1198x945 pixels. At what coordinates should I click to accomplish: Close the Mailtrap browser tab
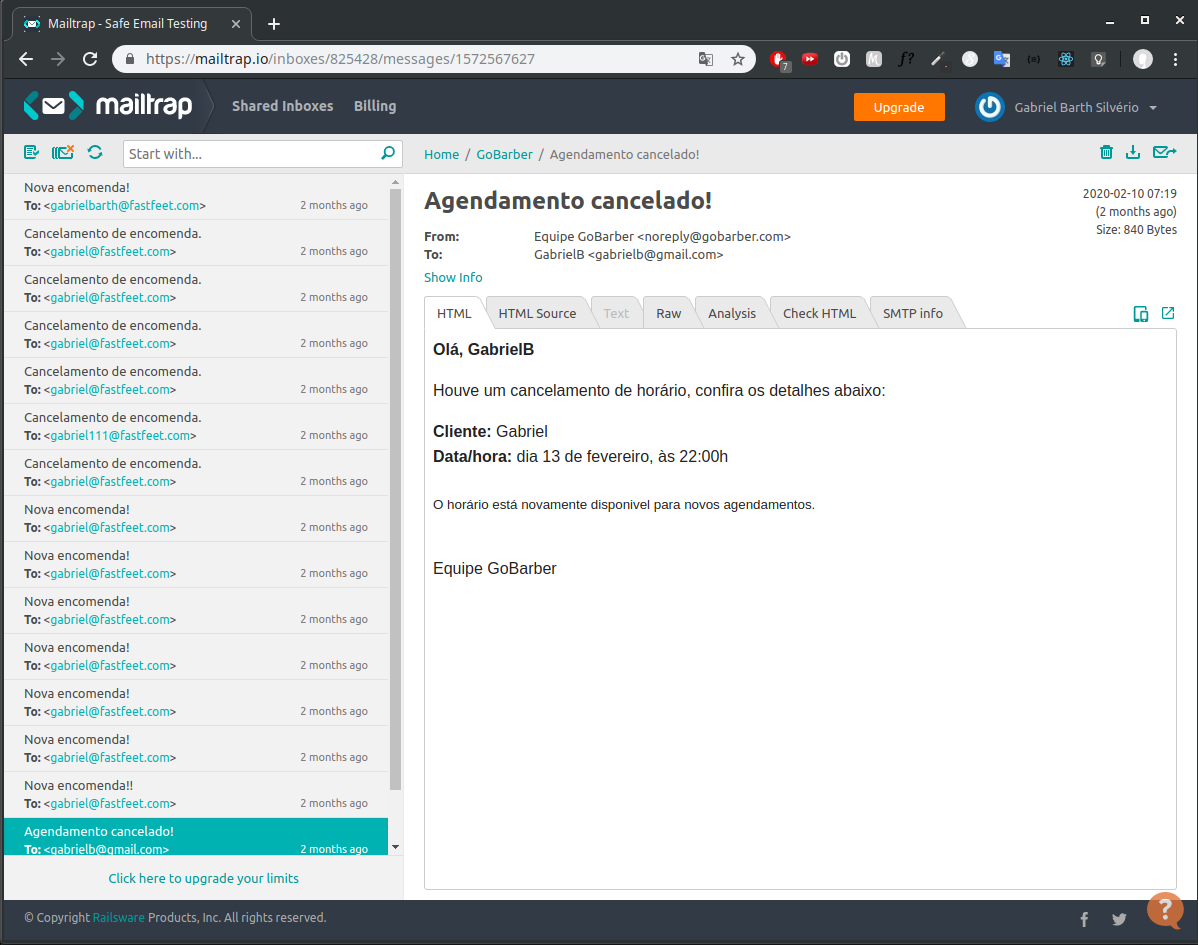point(235,24)
